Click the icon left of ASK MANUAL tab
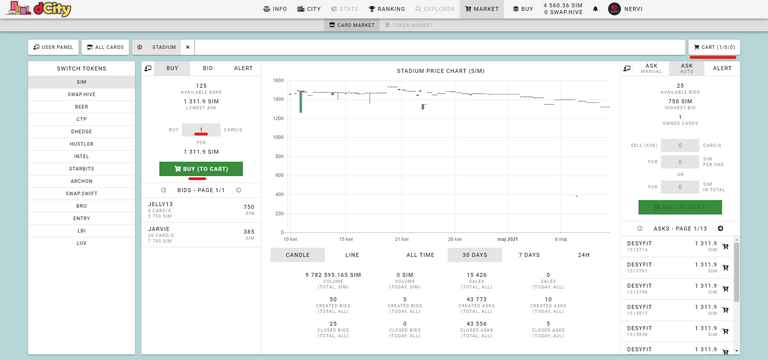The height and width of the screenshot is (360, 768). click(626, 69)
